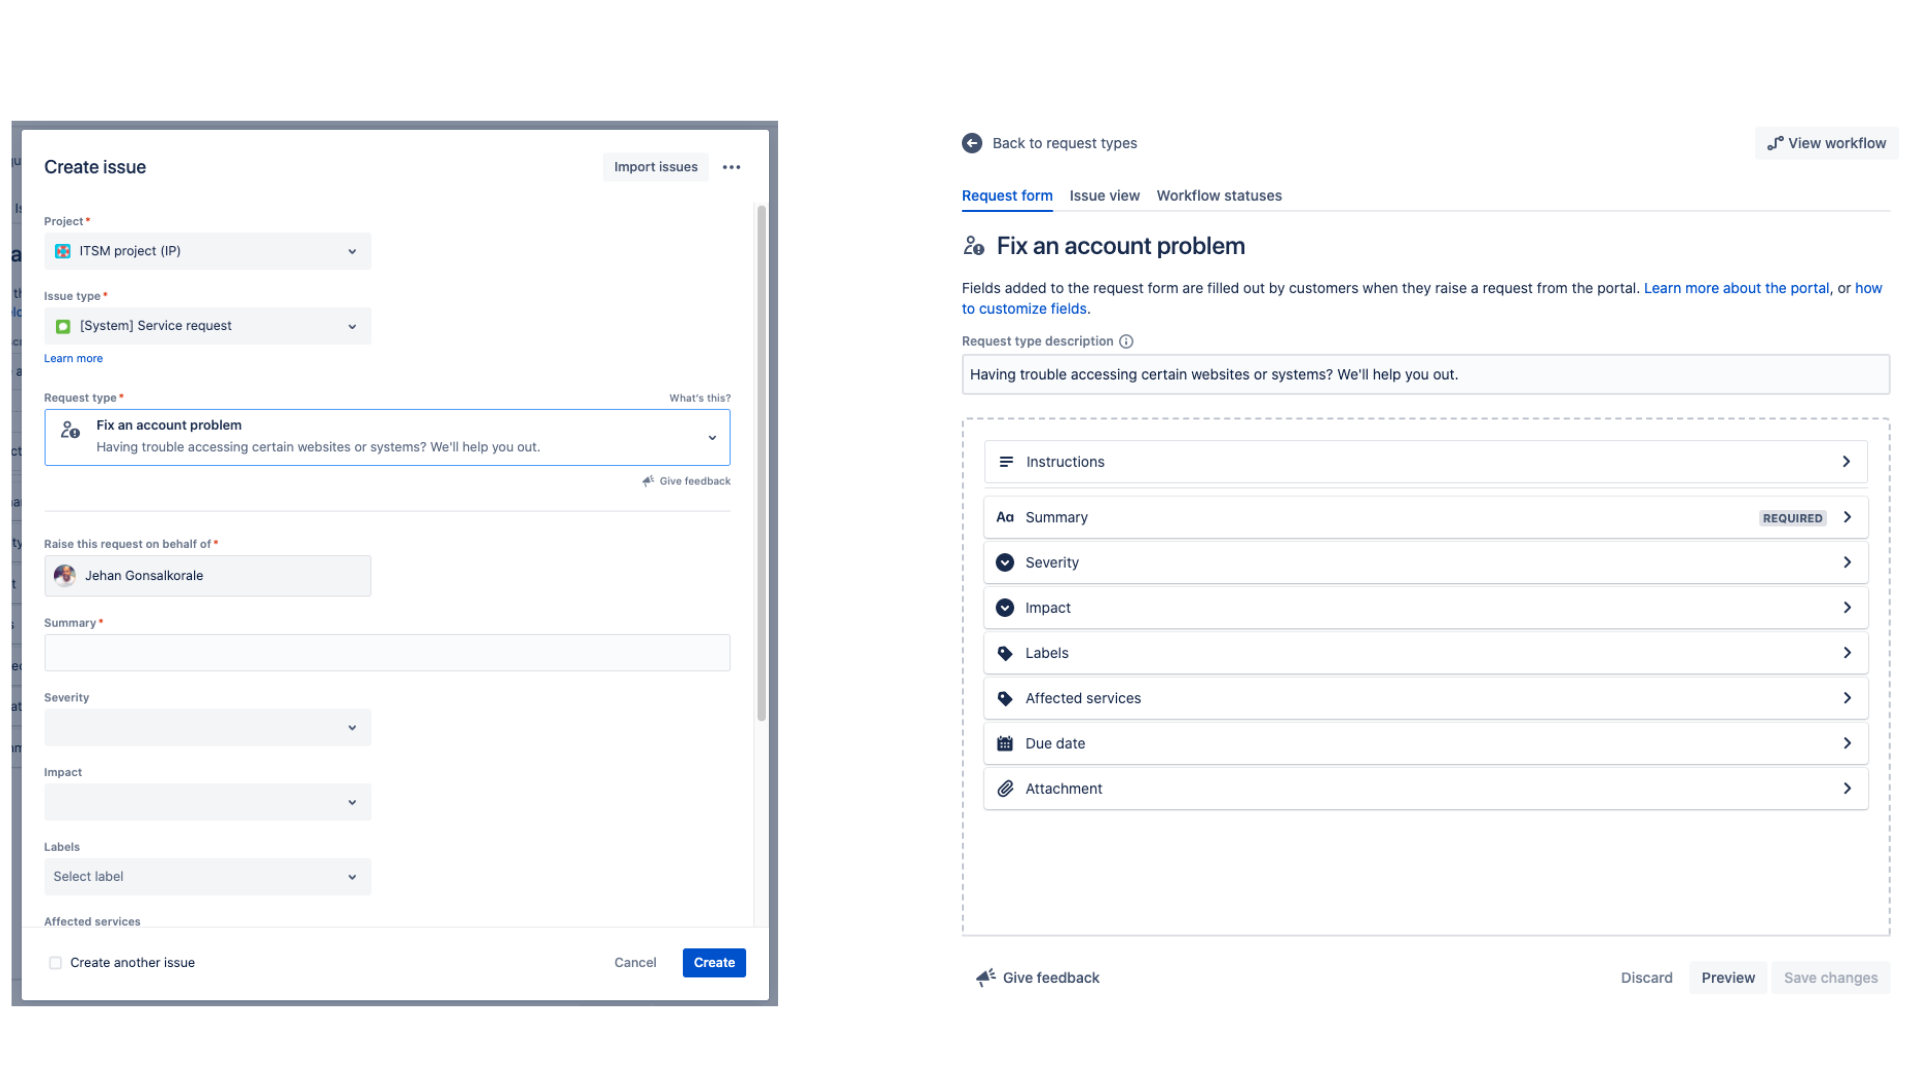Click the tag icon on Affected services
This screenshot has height=1080, width=1920.
[x=1005, y=698]
